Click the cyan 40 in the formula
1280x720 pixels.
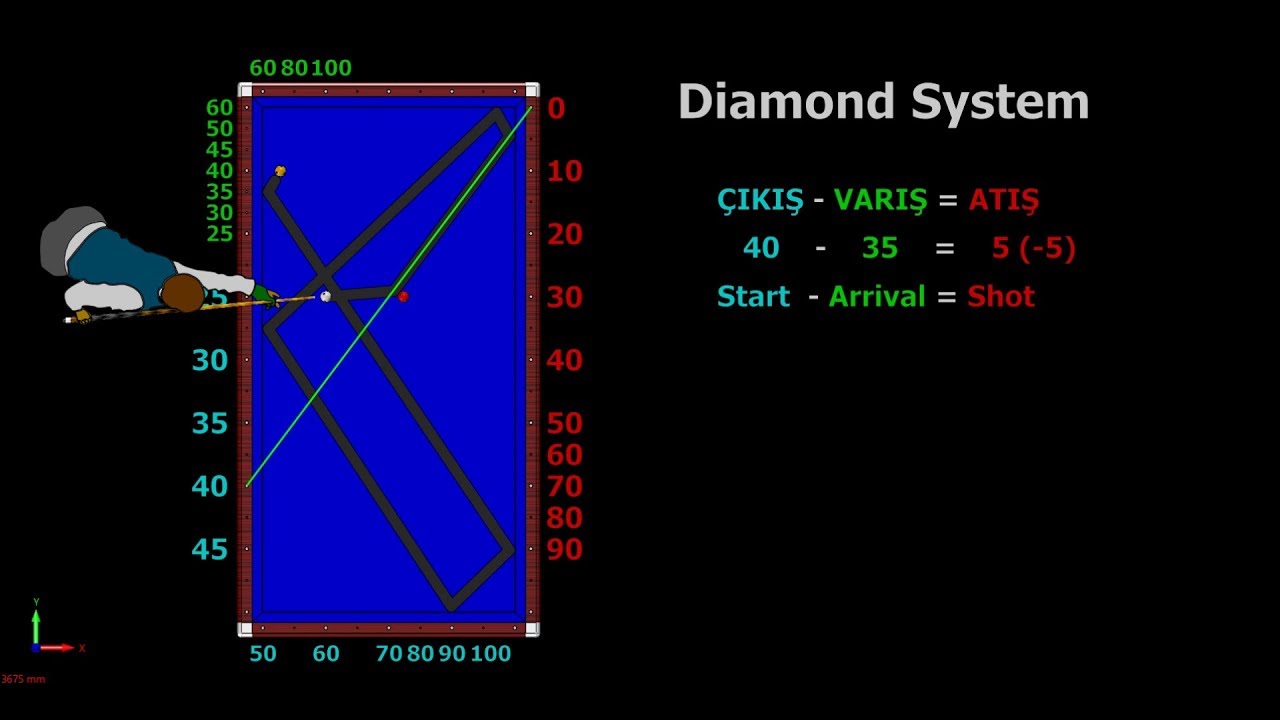[x=761, y=248]
